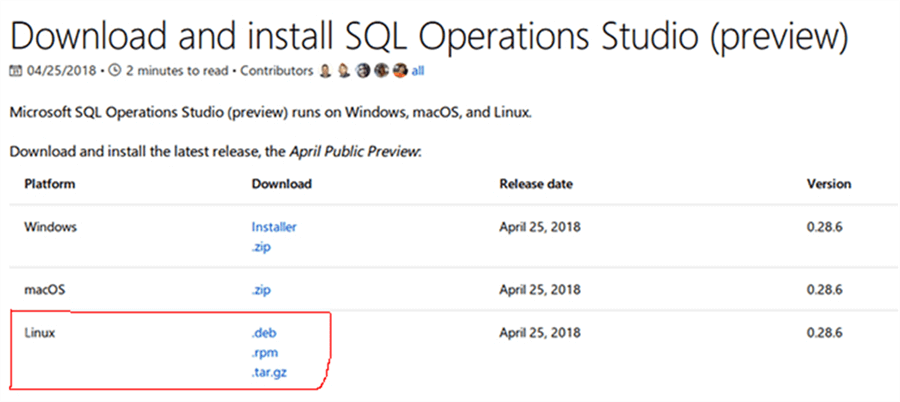Viewport: 900px width, 402px height.
Task: Download the Windows Installer
Action: click(274, 227)
